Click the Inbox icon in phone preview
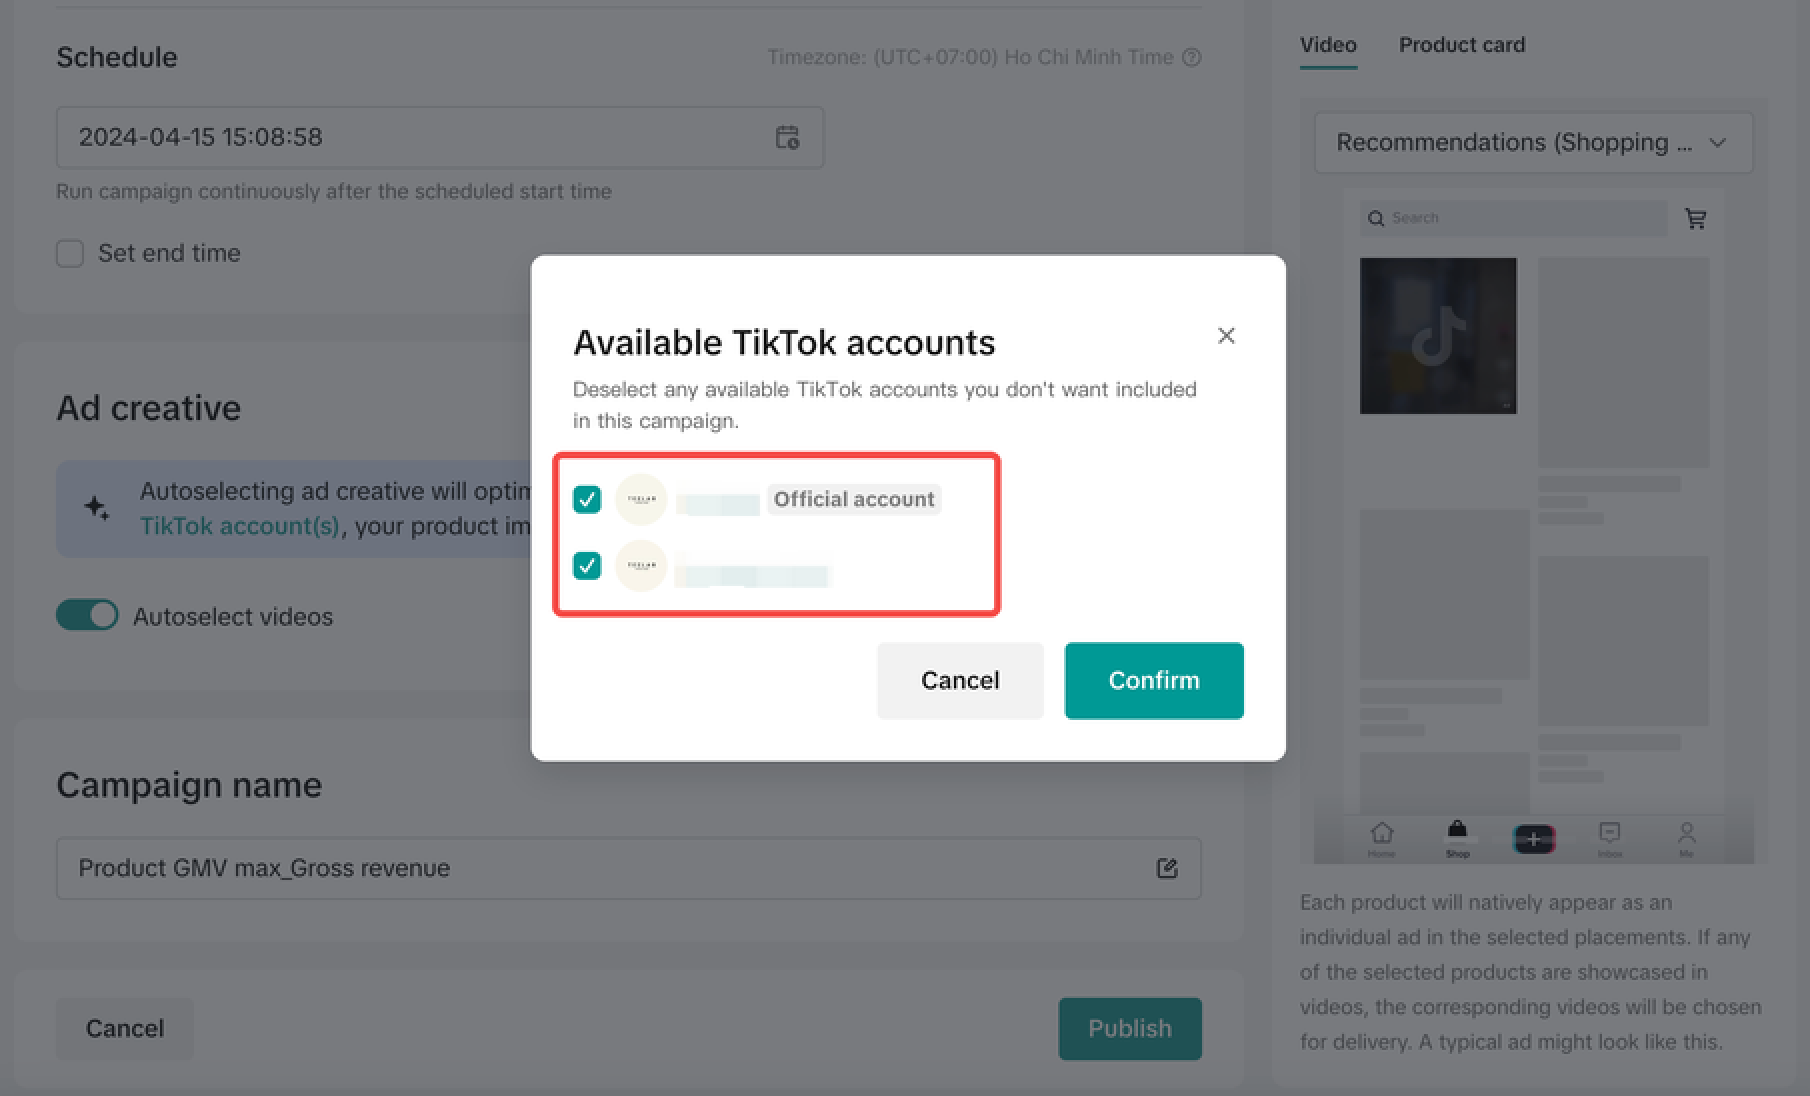Image resolution: width=1810 pixels, height=1096 pixels. pos(1609,835)
